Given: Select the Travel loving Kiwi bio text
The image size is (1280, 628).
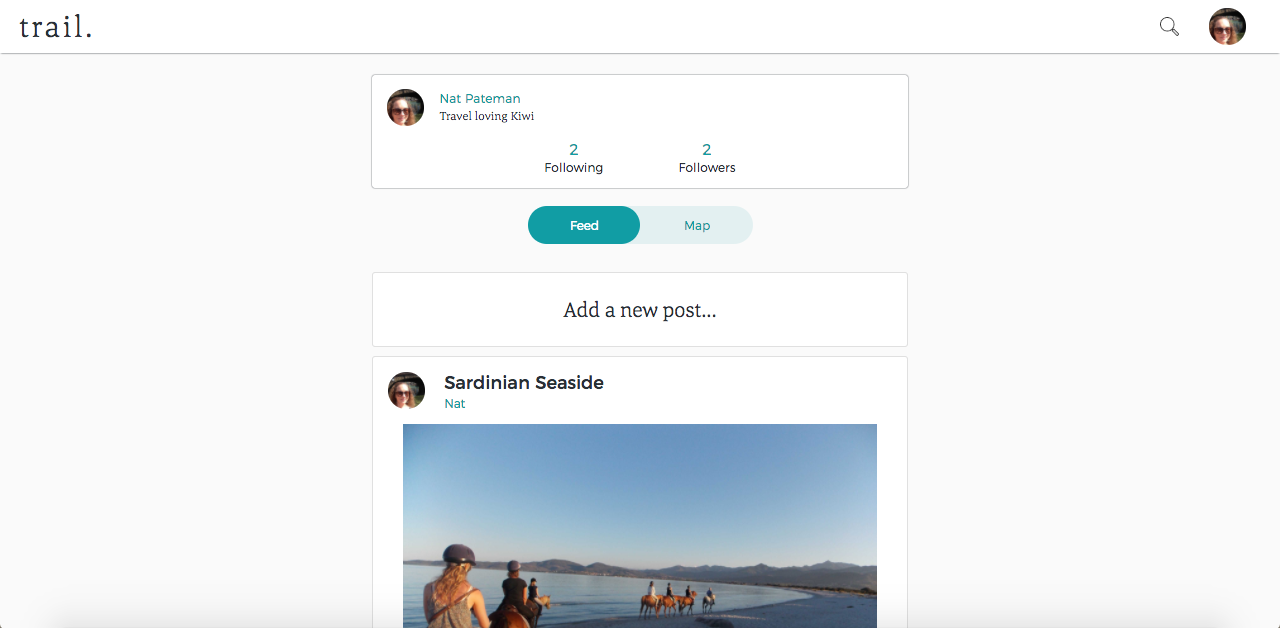Looking at the screenshot, I should pos(487,116).
